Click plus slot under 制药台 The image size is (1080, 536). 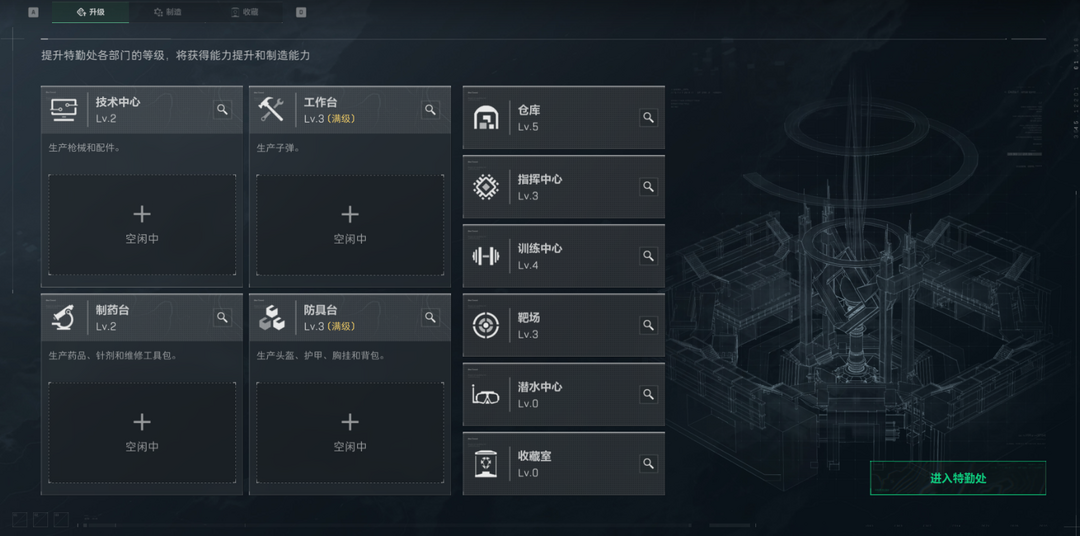point(142,433)
